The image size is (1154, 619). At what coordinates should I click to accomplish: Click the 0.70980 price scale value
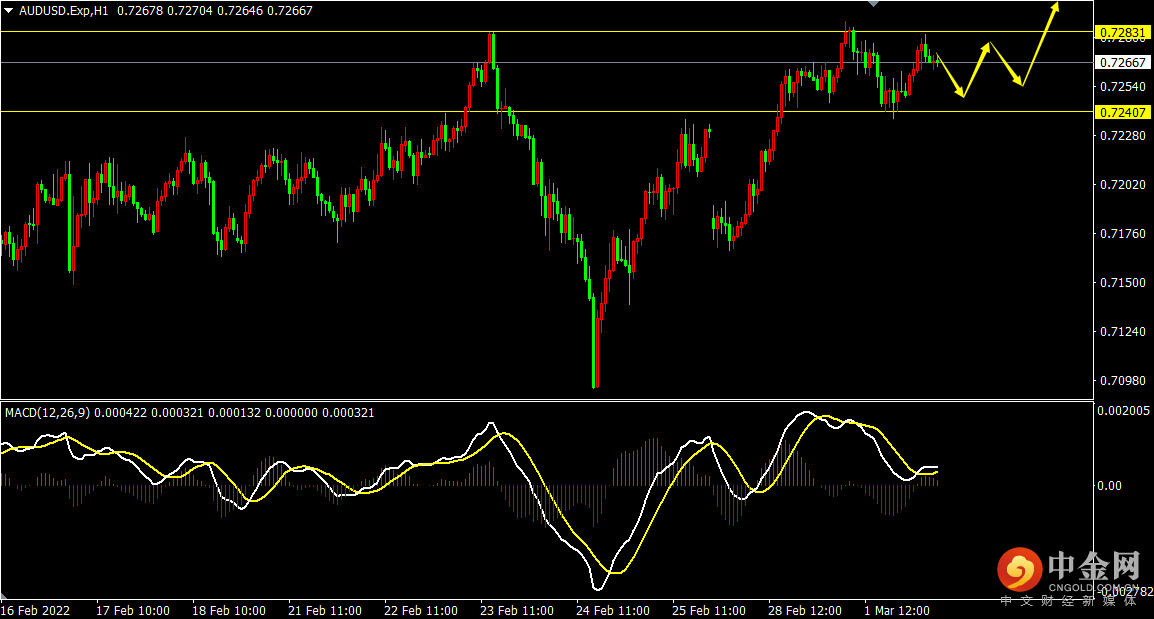click(x=1123, y=381)
